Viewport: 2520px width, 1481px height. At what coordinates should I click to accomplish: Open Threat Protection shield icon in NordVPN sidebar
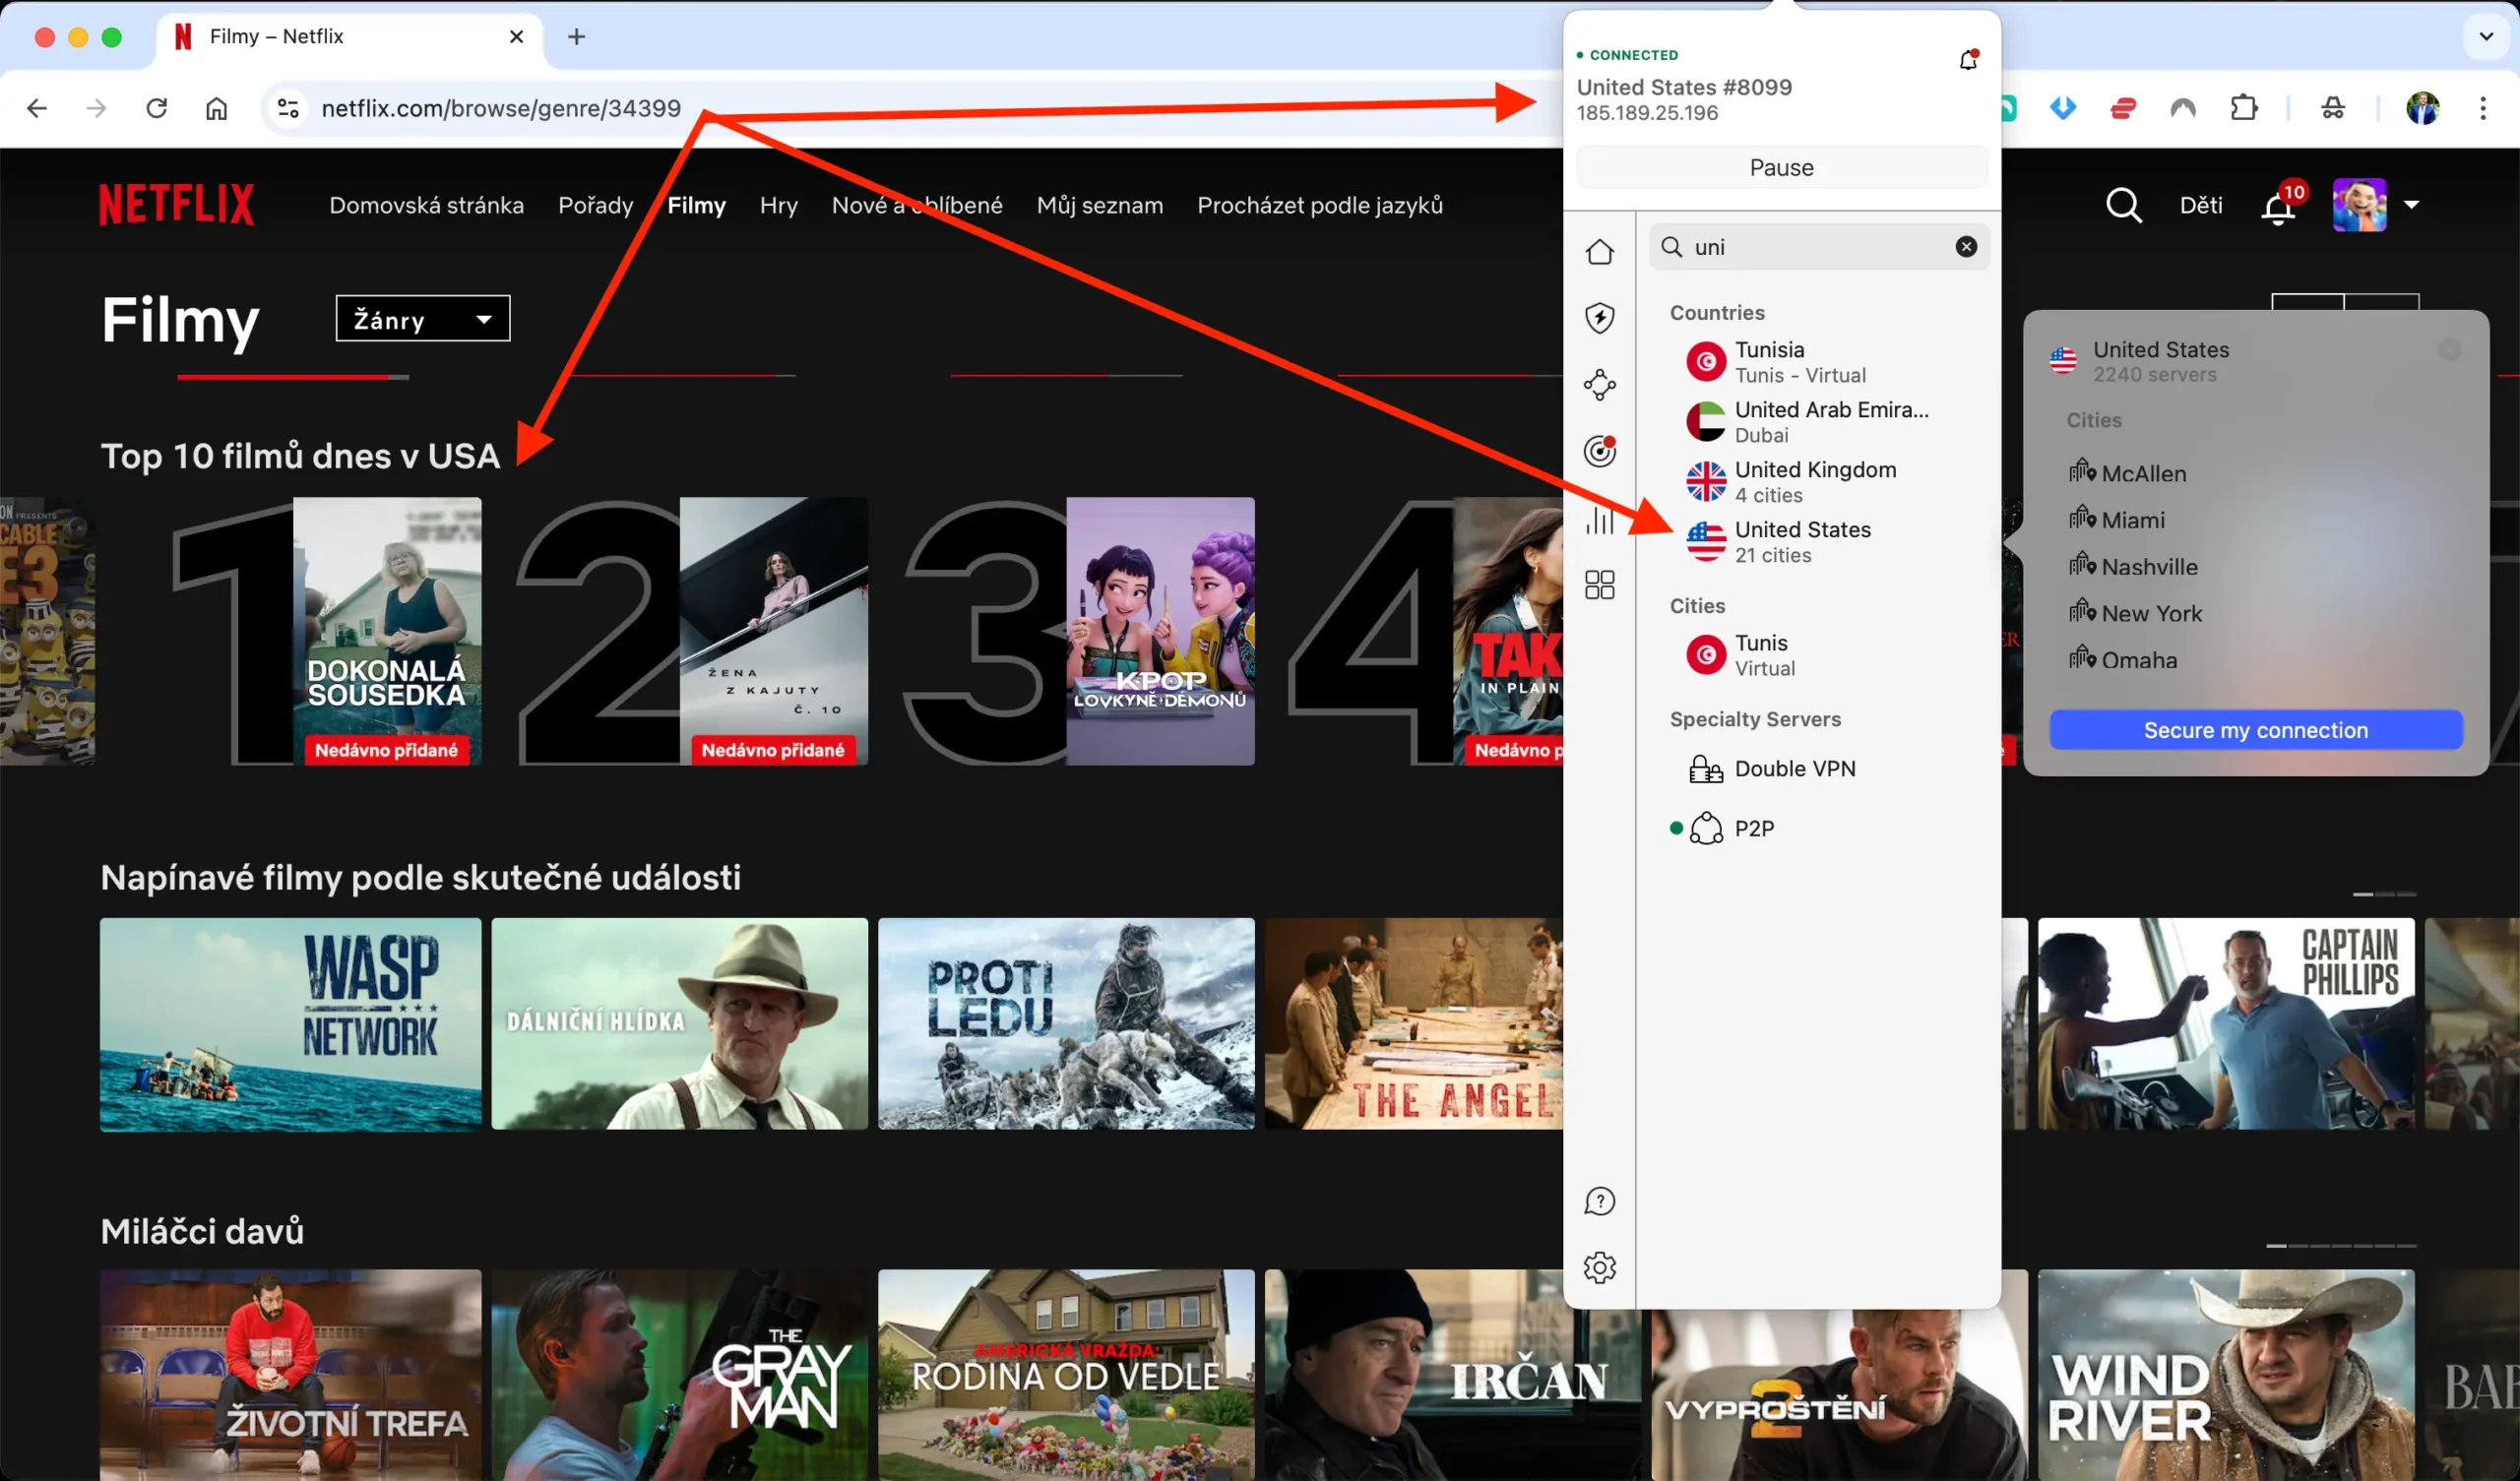click(1599, 317)
